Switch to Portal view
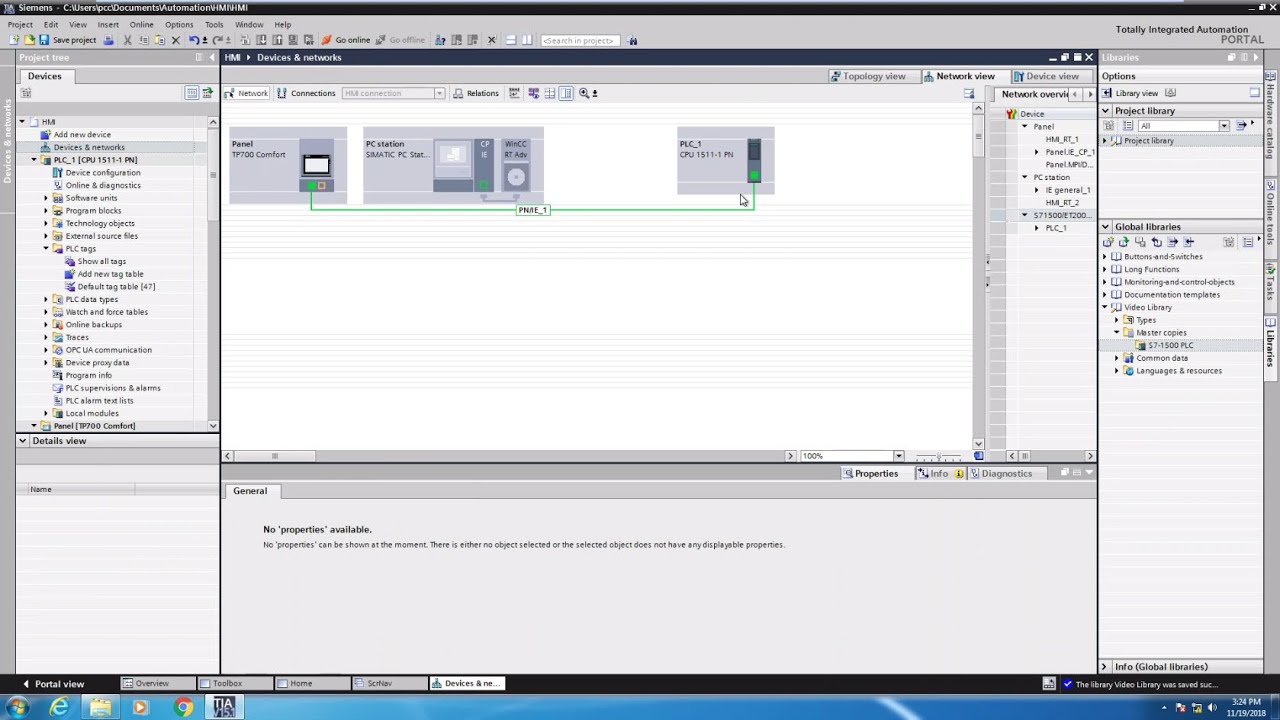Viewport: 1280px width, 720px height. click(53, 684)
